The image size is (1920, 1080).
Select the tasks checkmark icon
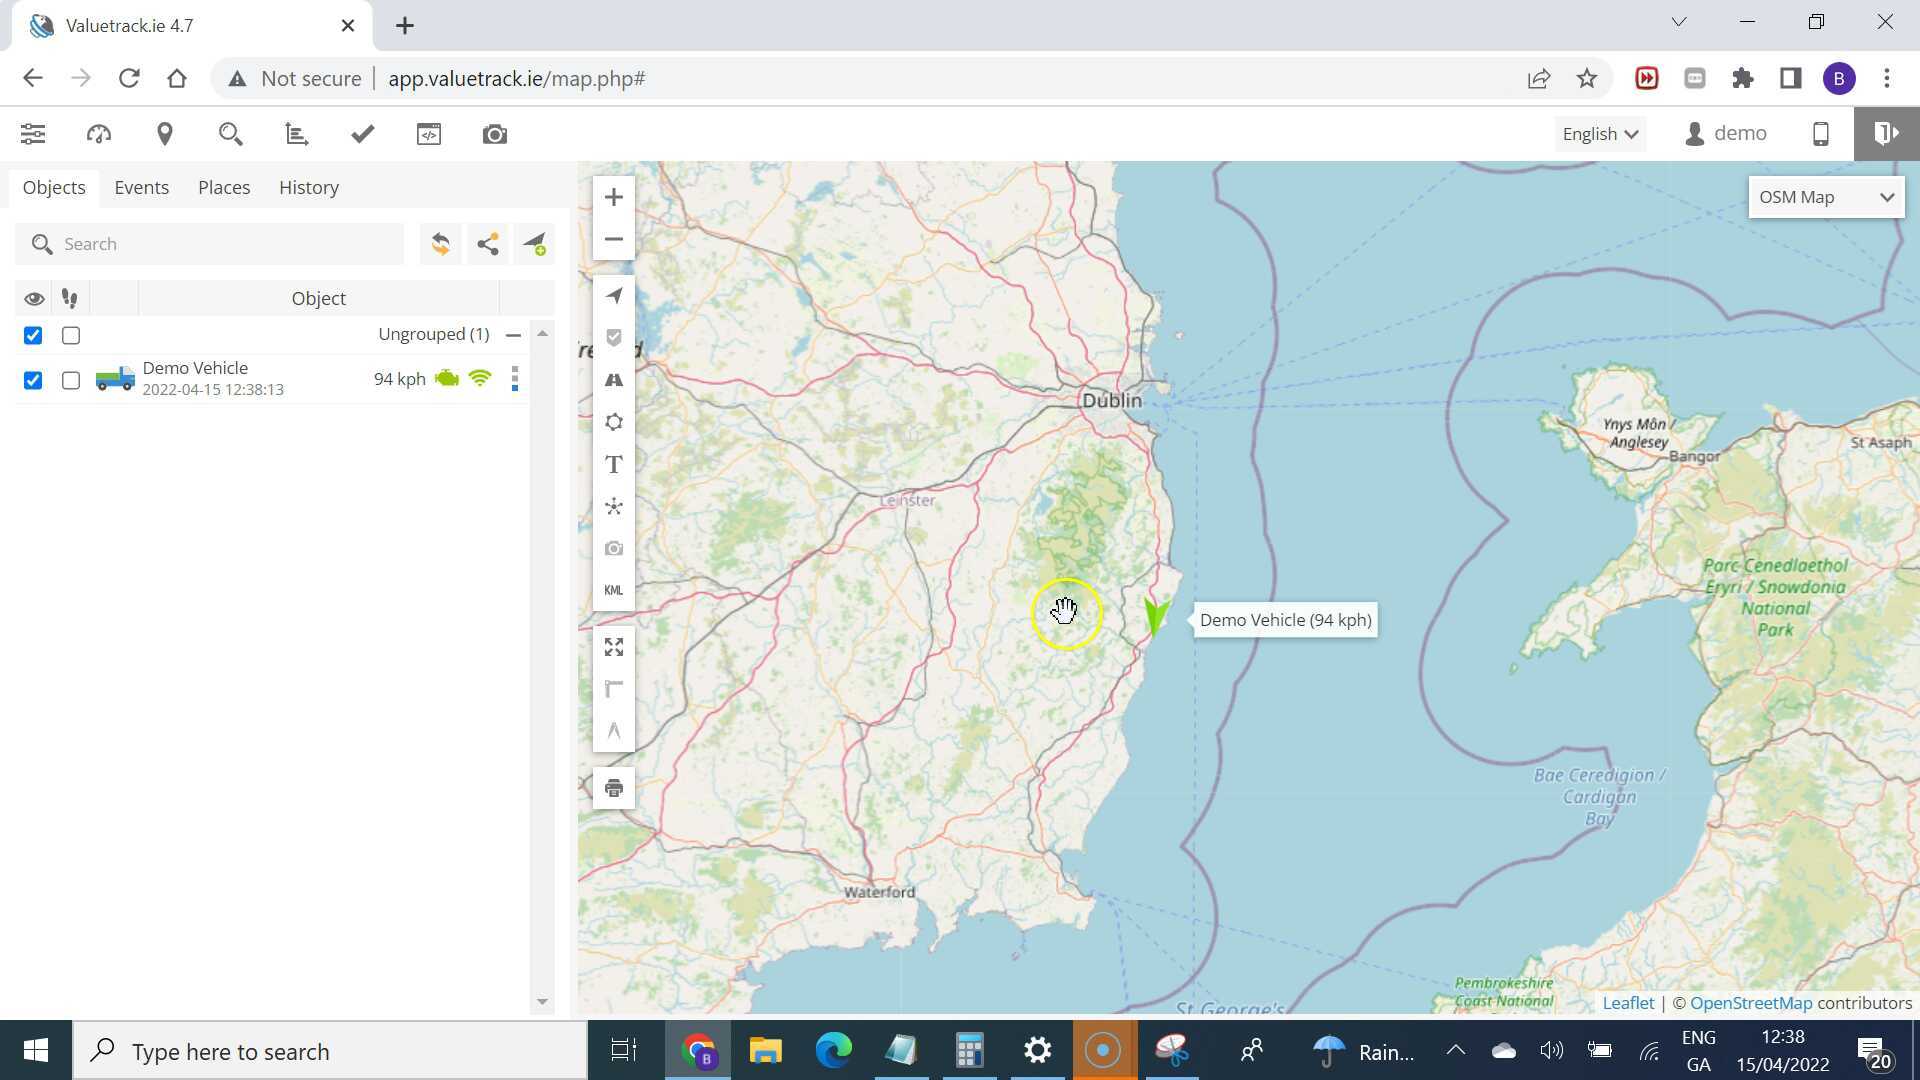(362, 133)
